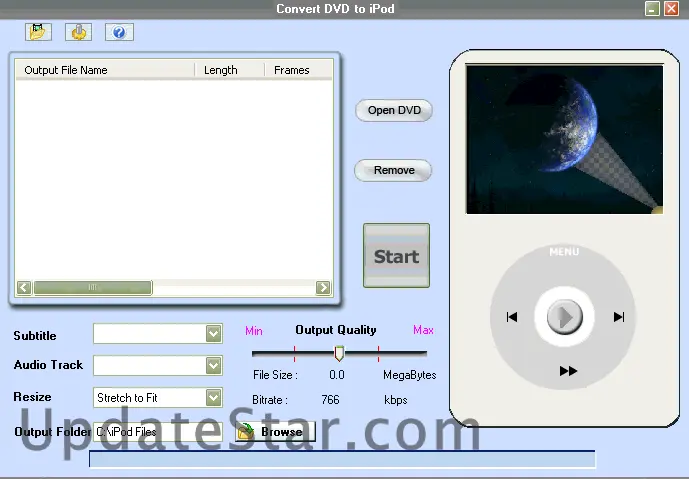Click the conversion progress bar at bottom
The image size is (689, 479).
[x=342, y=459]
